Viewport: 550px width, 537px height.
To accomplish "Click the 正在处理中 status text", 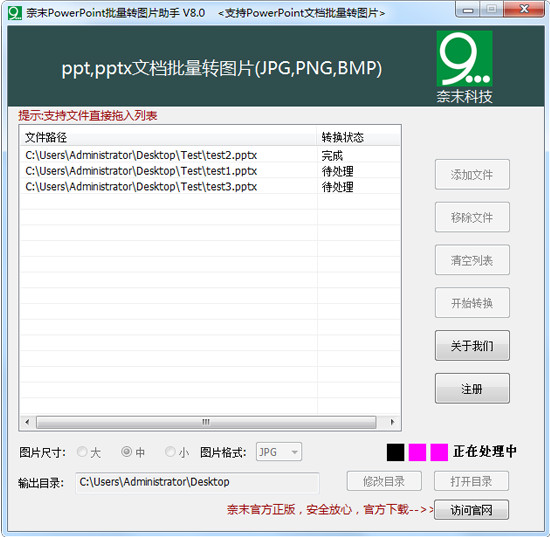I will click(485, 451).
